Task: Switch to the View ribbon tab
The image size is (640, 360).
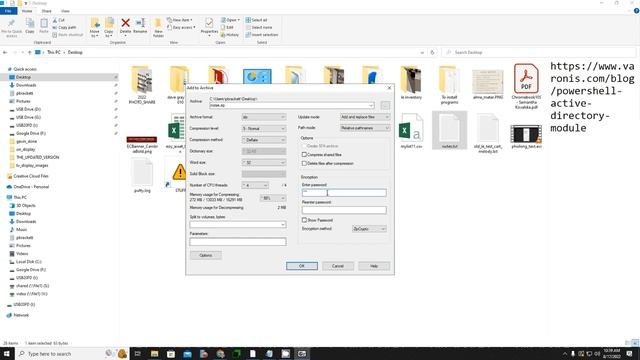Action: pos(65,11)
